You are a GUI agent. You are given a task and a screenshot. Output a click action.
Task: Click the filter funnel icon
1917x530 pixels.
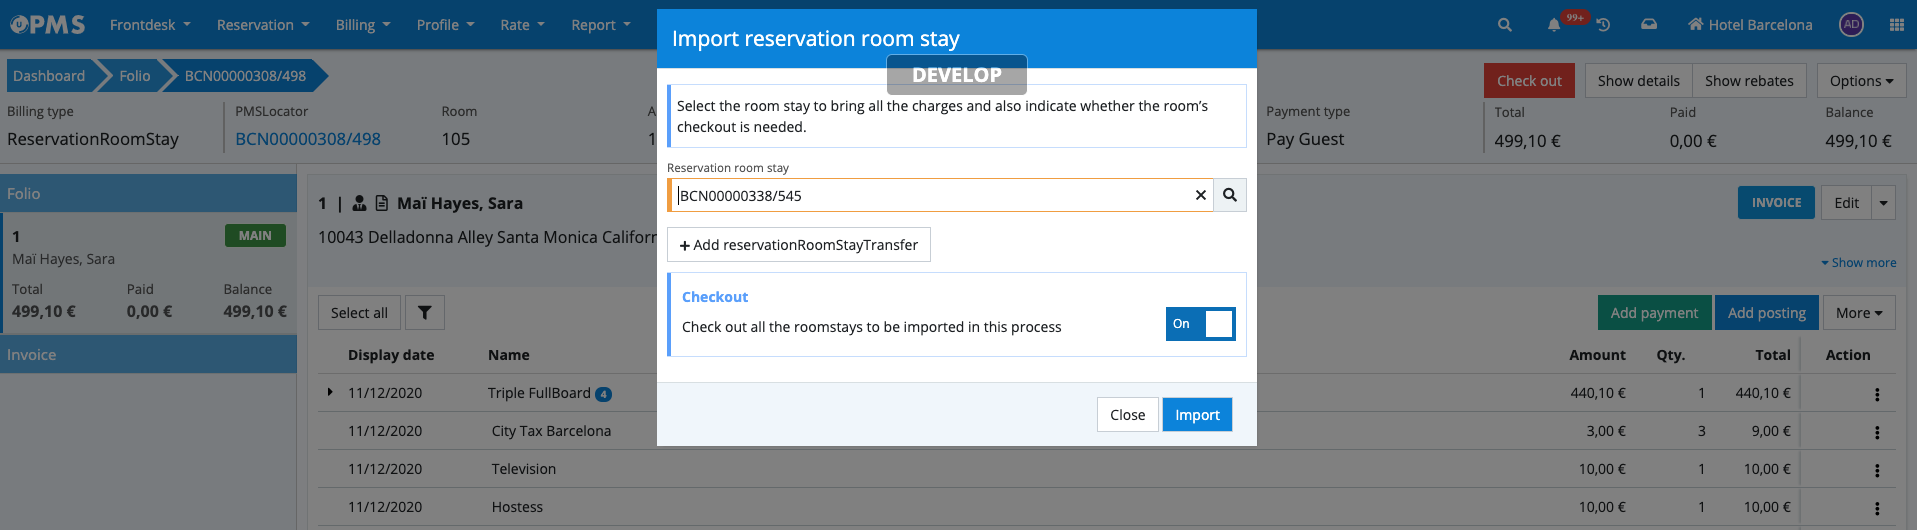(x=424, y=313)
